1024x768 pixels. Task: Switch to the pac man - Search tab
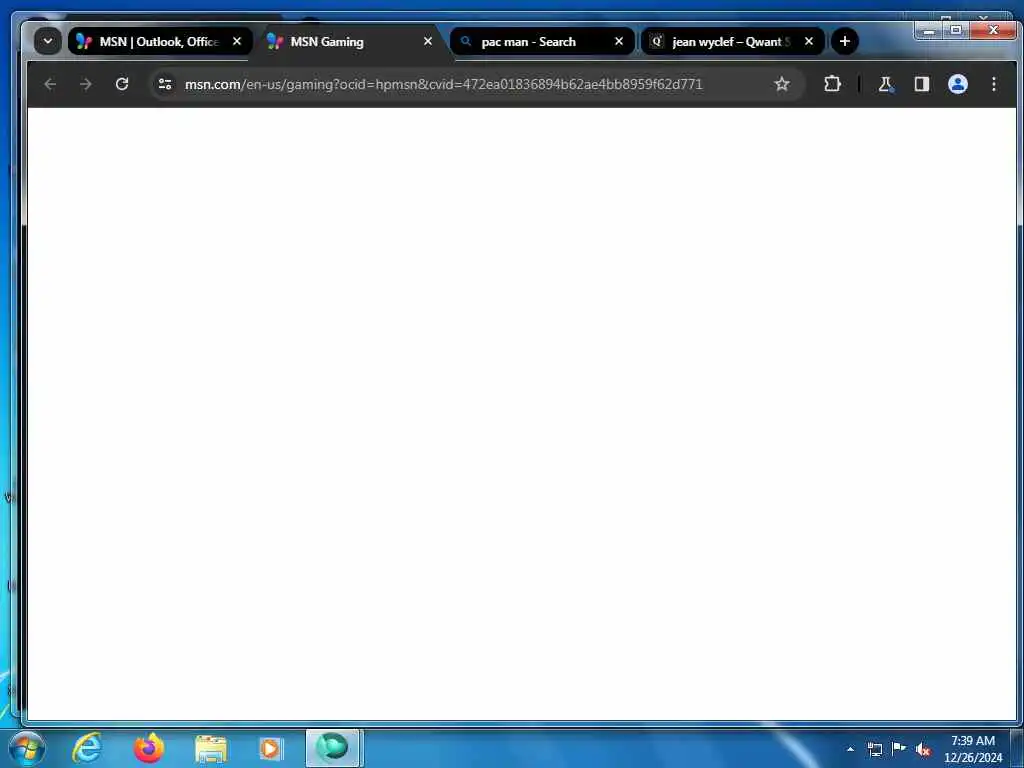(x=542, y=41)
